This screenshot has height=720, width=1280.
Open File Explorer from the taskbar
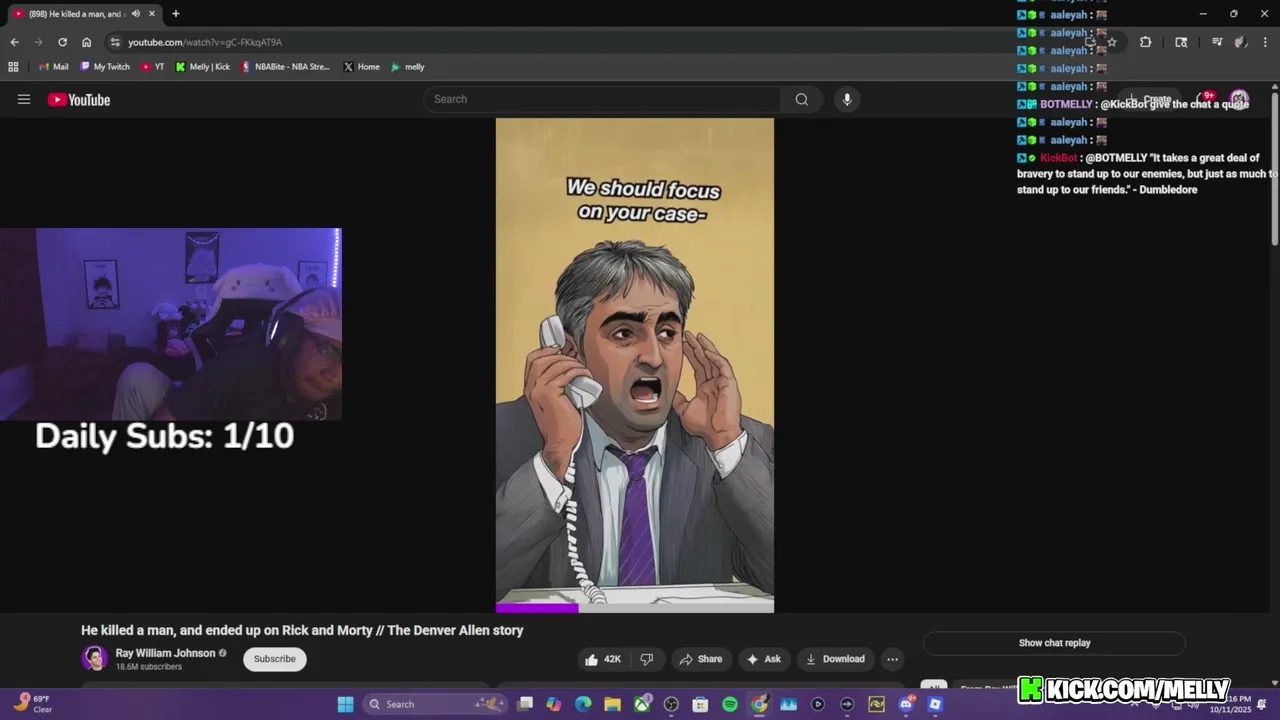pos(612,704)
